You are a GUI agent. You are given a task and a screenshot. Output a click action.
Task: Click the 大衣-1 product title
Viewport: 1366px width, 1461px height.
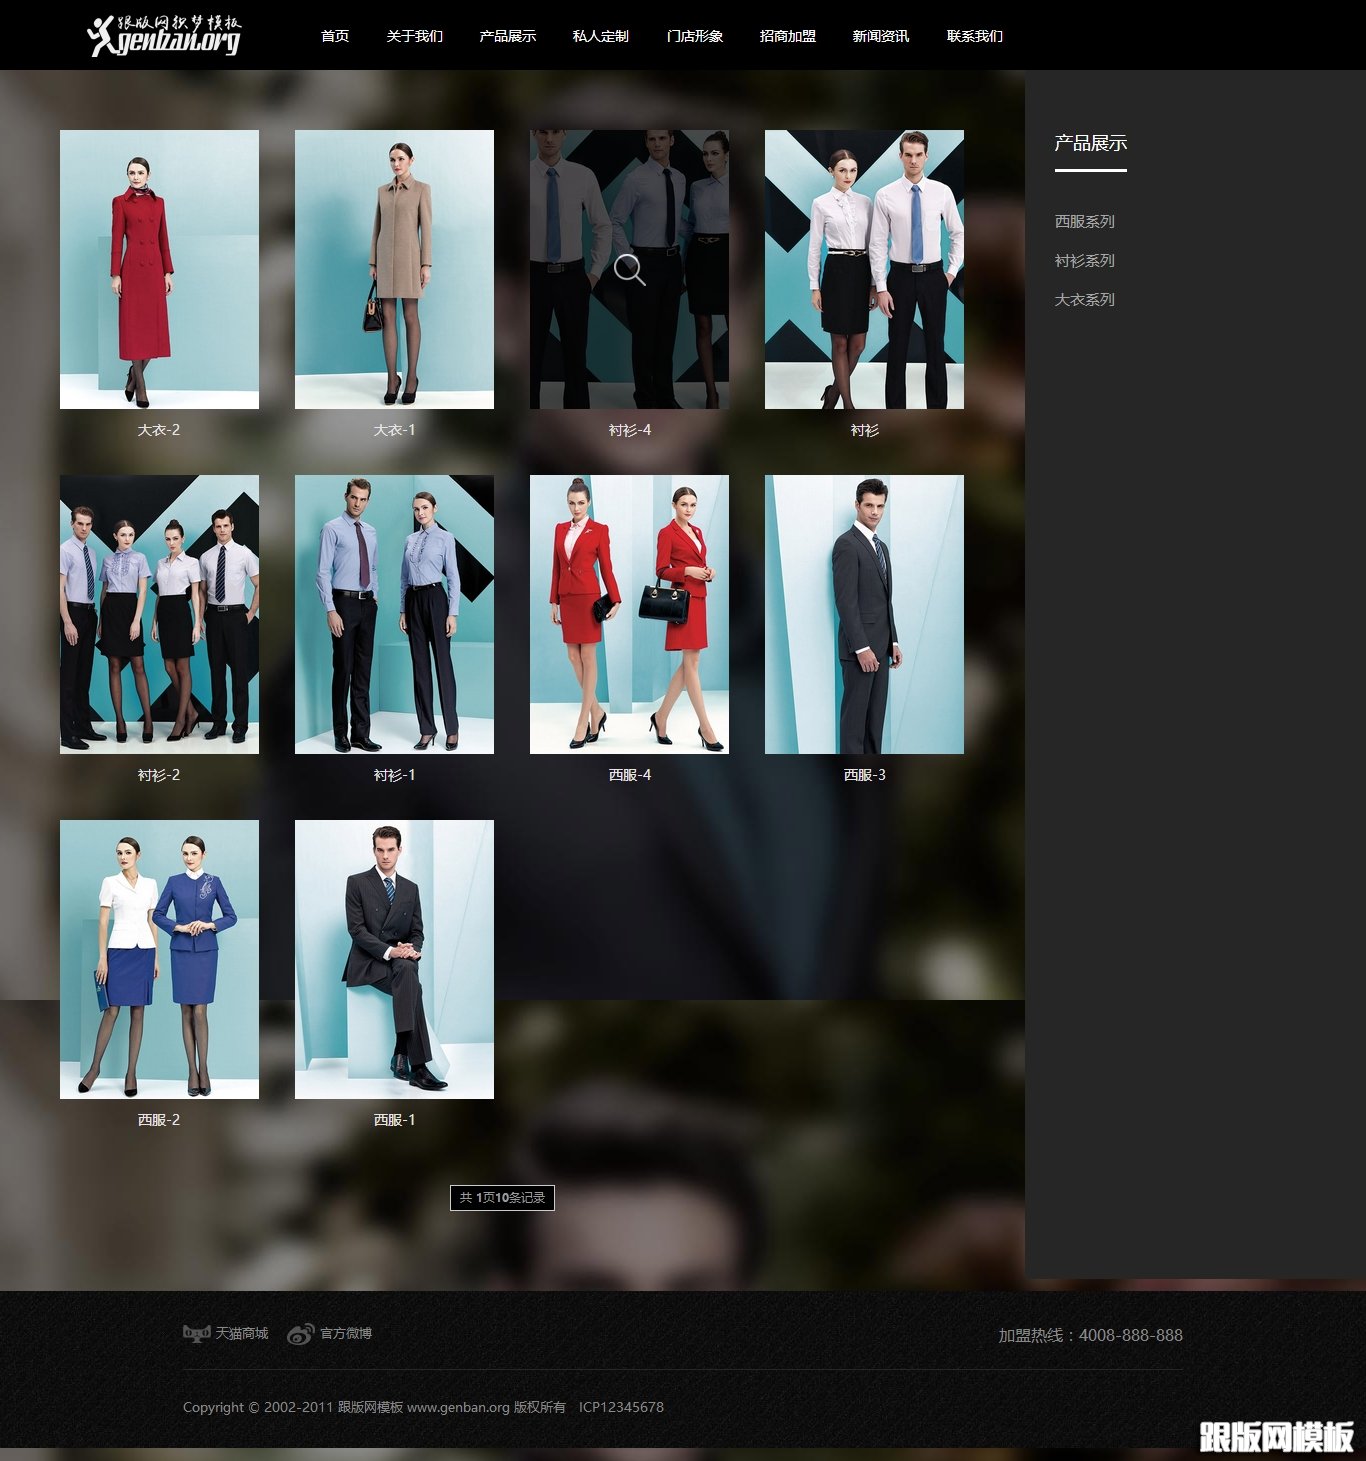click(x=394, y=430)
